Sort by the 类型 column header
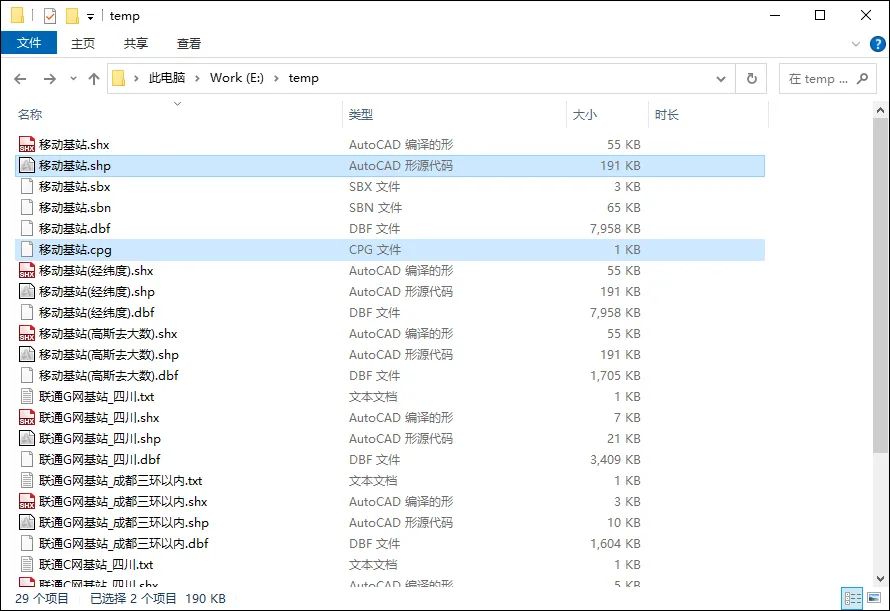The width and height of the screenshot is (890, 611). click(x=455, y=114)
